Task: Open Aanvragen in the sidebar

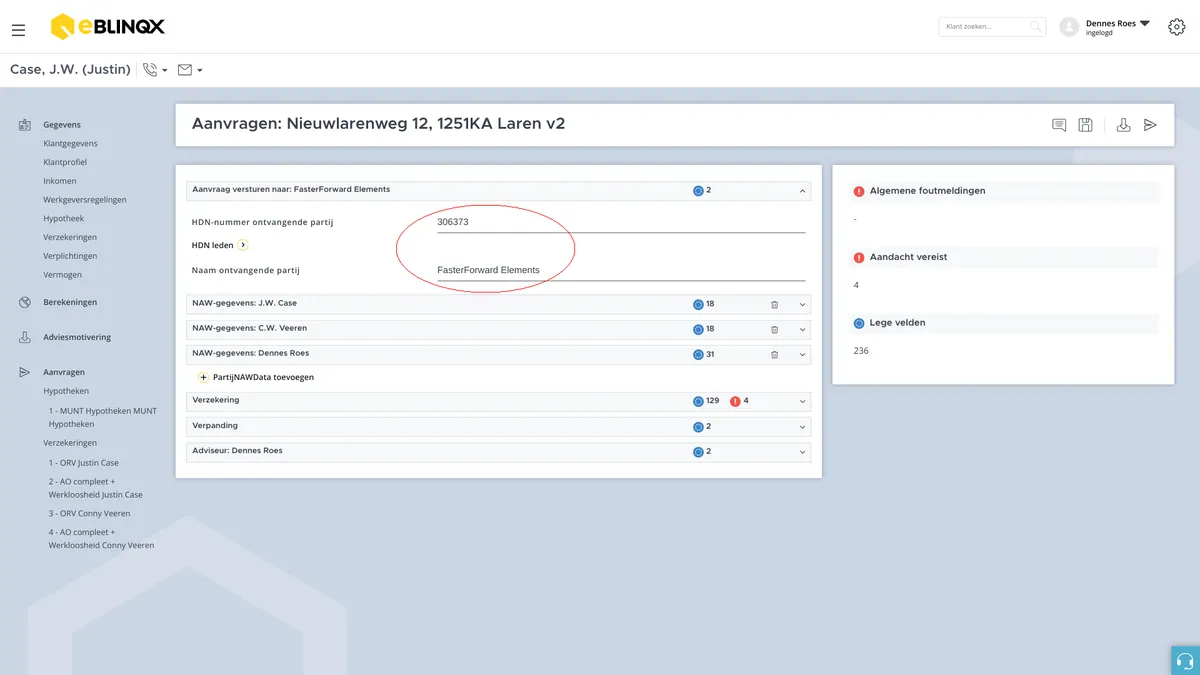Action: click(x=64, y=372)
